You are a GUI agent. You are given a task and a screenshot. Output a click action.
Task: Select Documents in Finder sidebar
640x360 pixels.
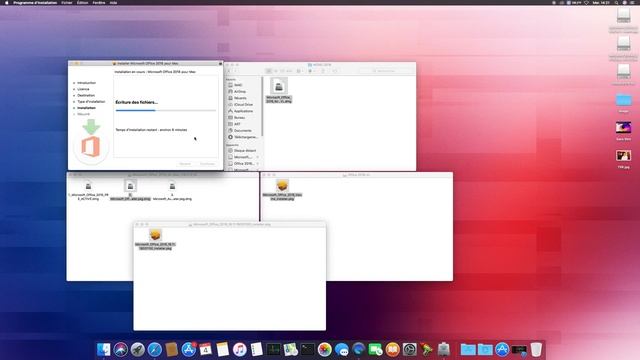click(242, 131)
